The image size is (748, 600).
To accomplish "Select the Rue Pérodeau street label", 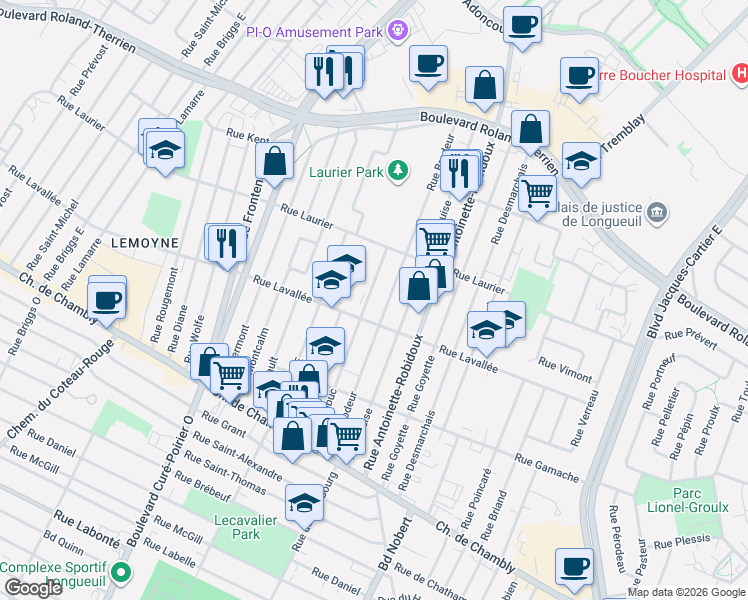I will [617, 539].
